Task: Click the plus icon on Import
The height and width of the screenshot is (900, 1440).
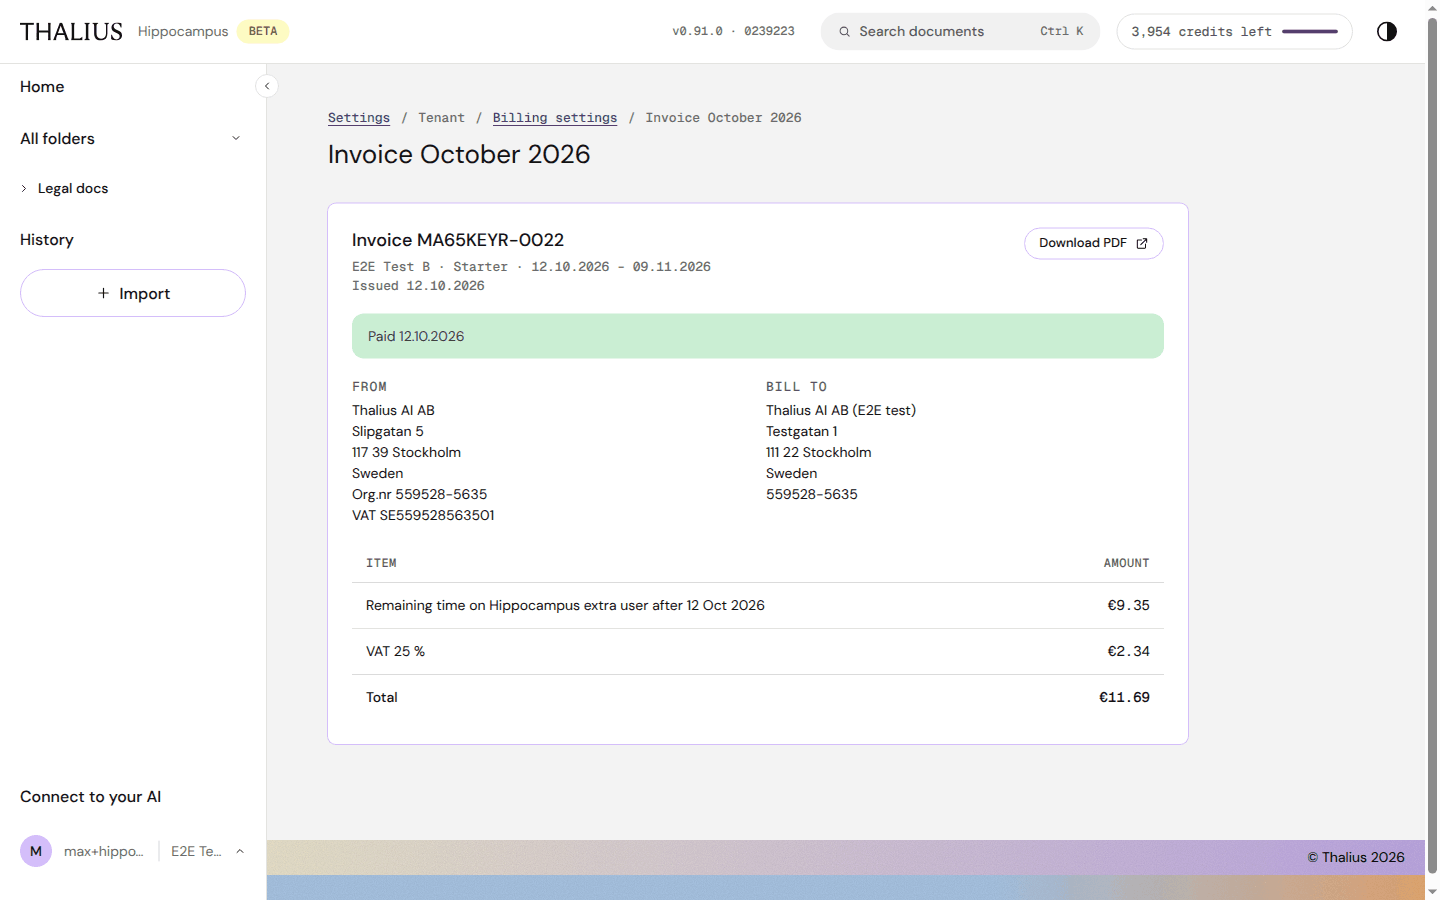Action: 103,293
